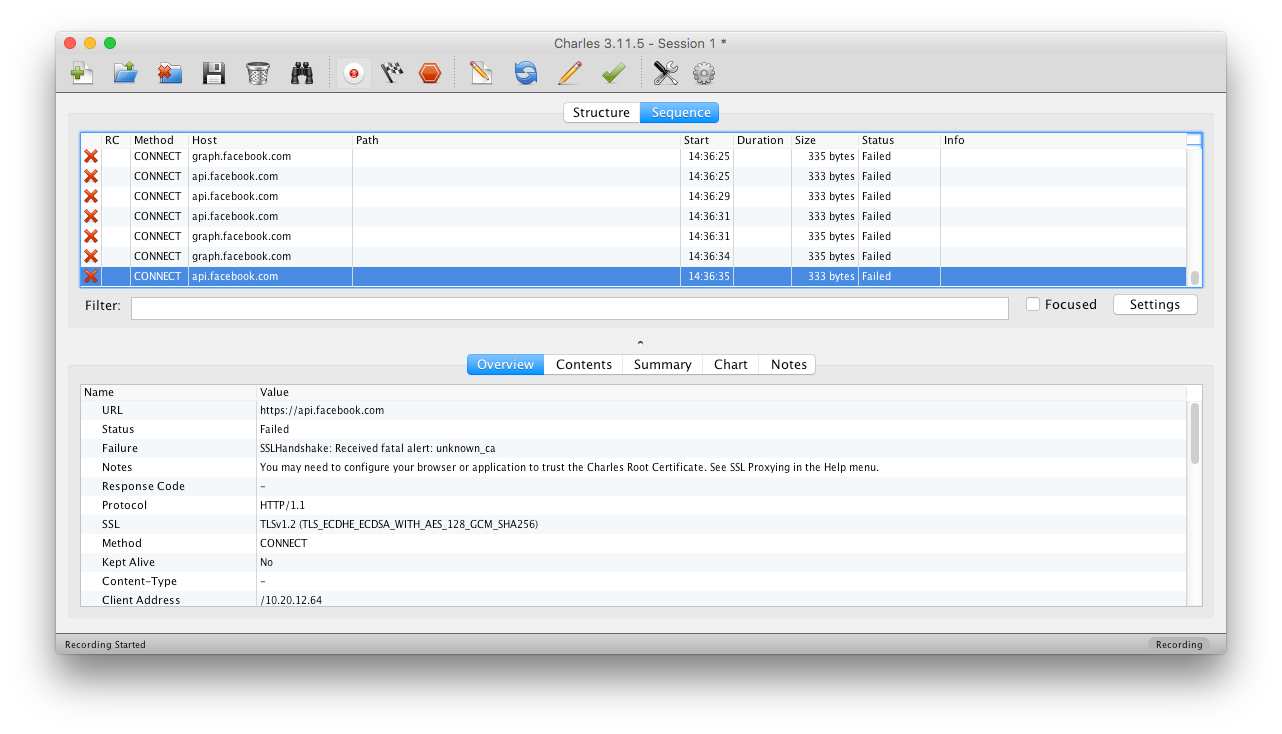Open column chooser at table header corner

coord(1194,140)
